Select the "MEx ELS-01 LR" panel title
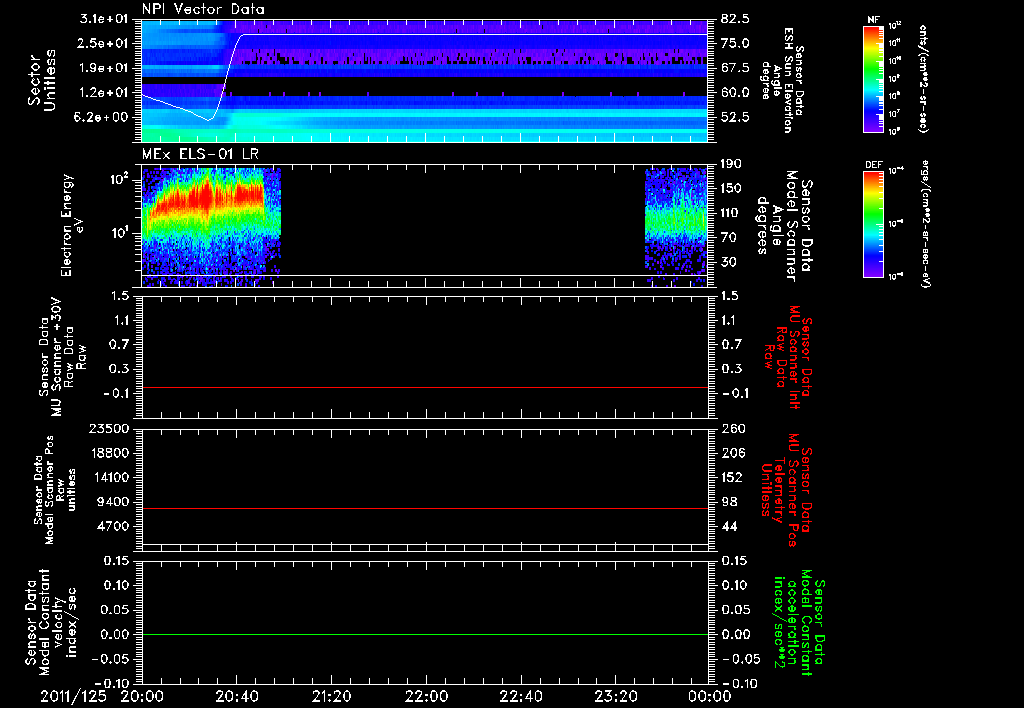 (x=200, y=154)
